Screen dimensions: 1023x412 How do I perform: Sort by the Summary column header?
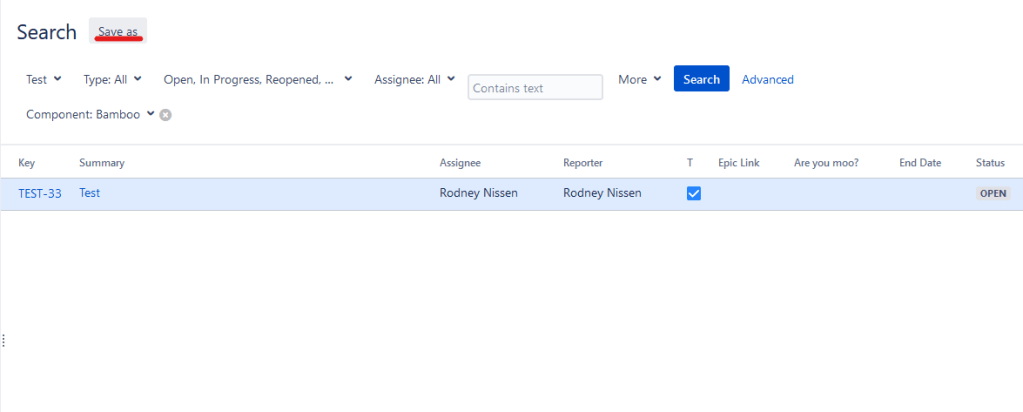pyautogui.click(x=102, y=163)
